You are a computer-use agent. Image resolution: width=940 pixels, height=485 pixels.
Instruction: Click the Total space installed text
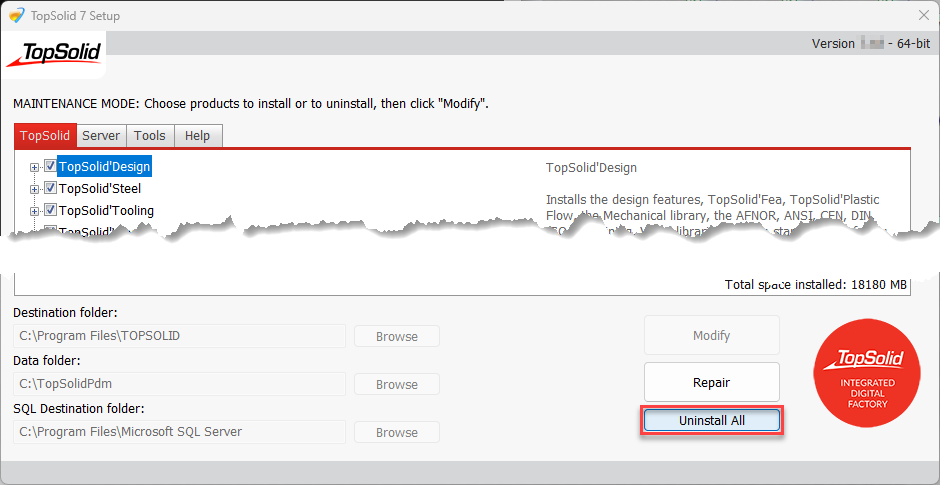[815, 285]
